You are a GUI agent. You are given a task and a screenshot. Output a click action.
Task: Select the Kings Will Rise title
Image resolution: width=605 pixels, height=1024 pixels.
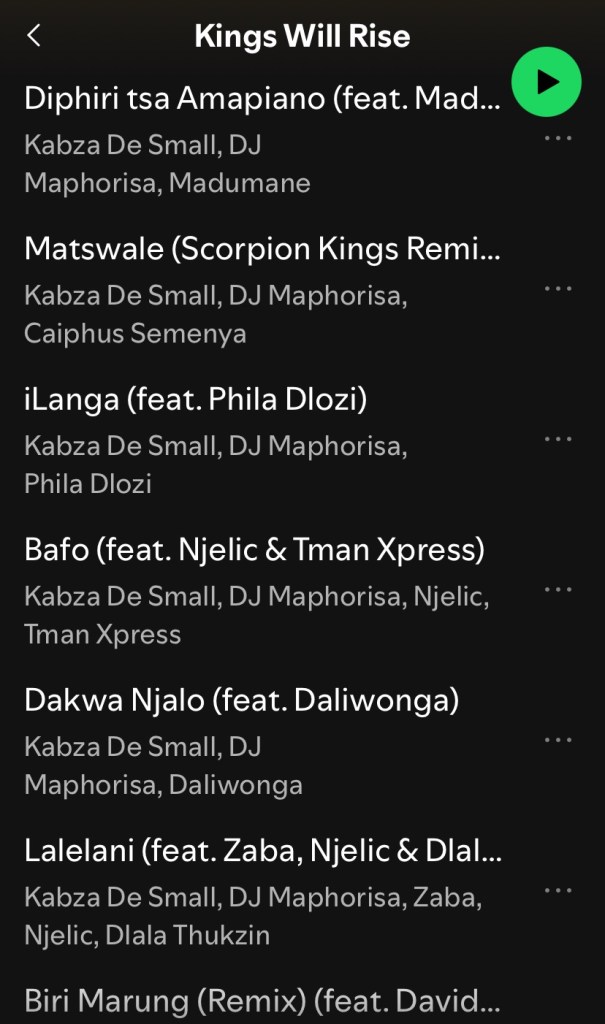(x=302, y=36)
